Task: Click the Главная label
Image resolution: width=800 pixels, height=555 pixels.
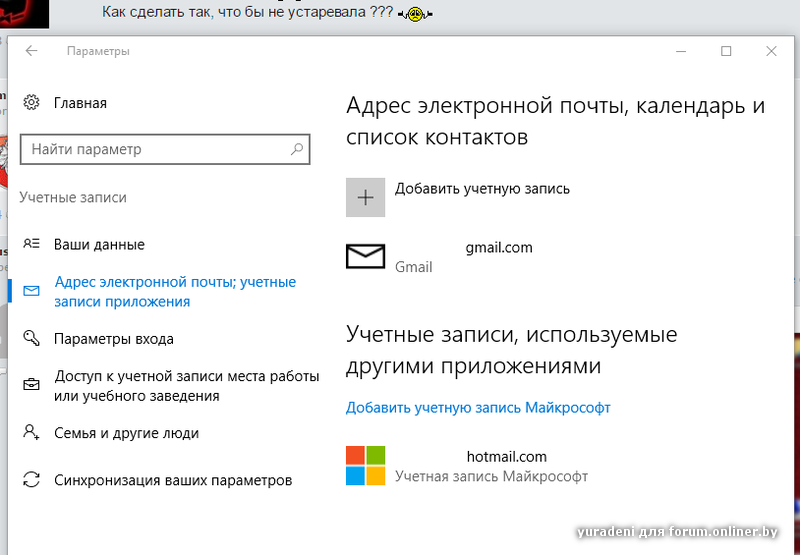Action: 80,103
